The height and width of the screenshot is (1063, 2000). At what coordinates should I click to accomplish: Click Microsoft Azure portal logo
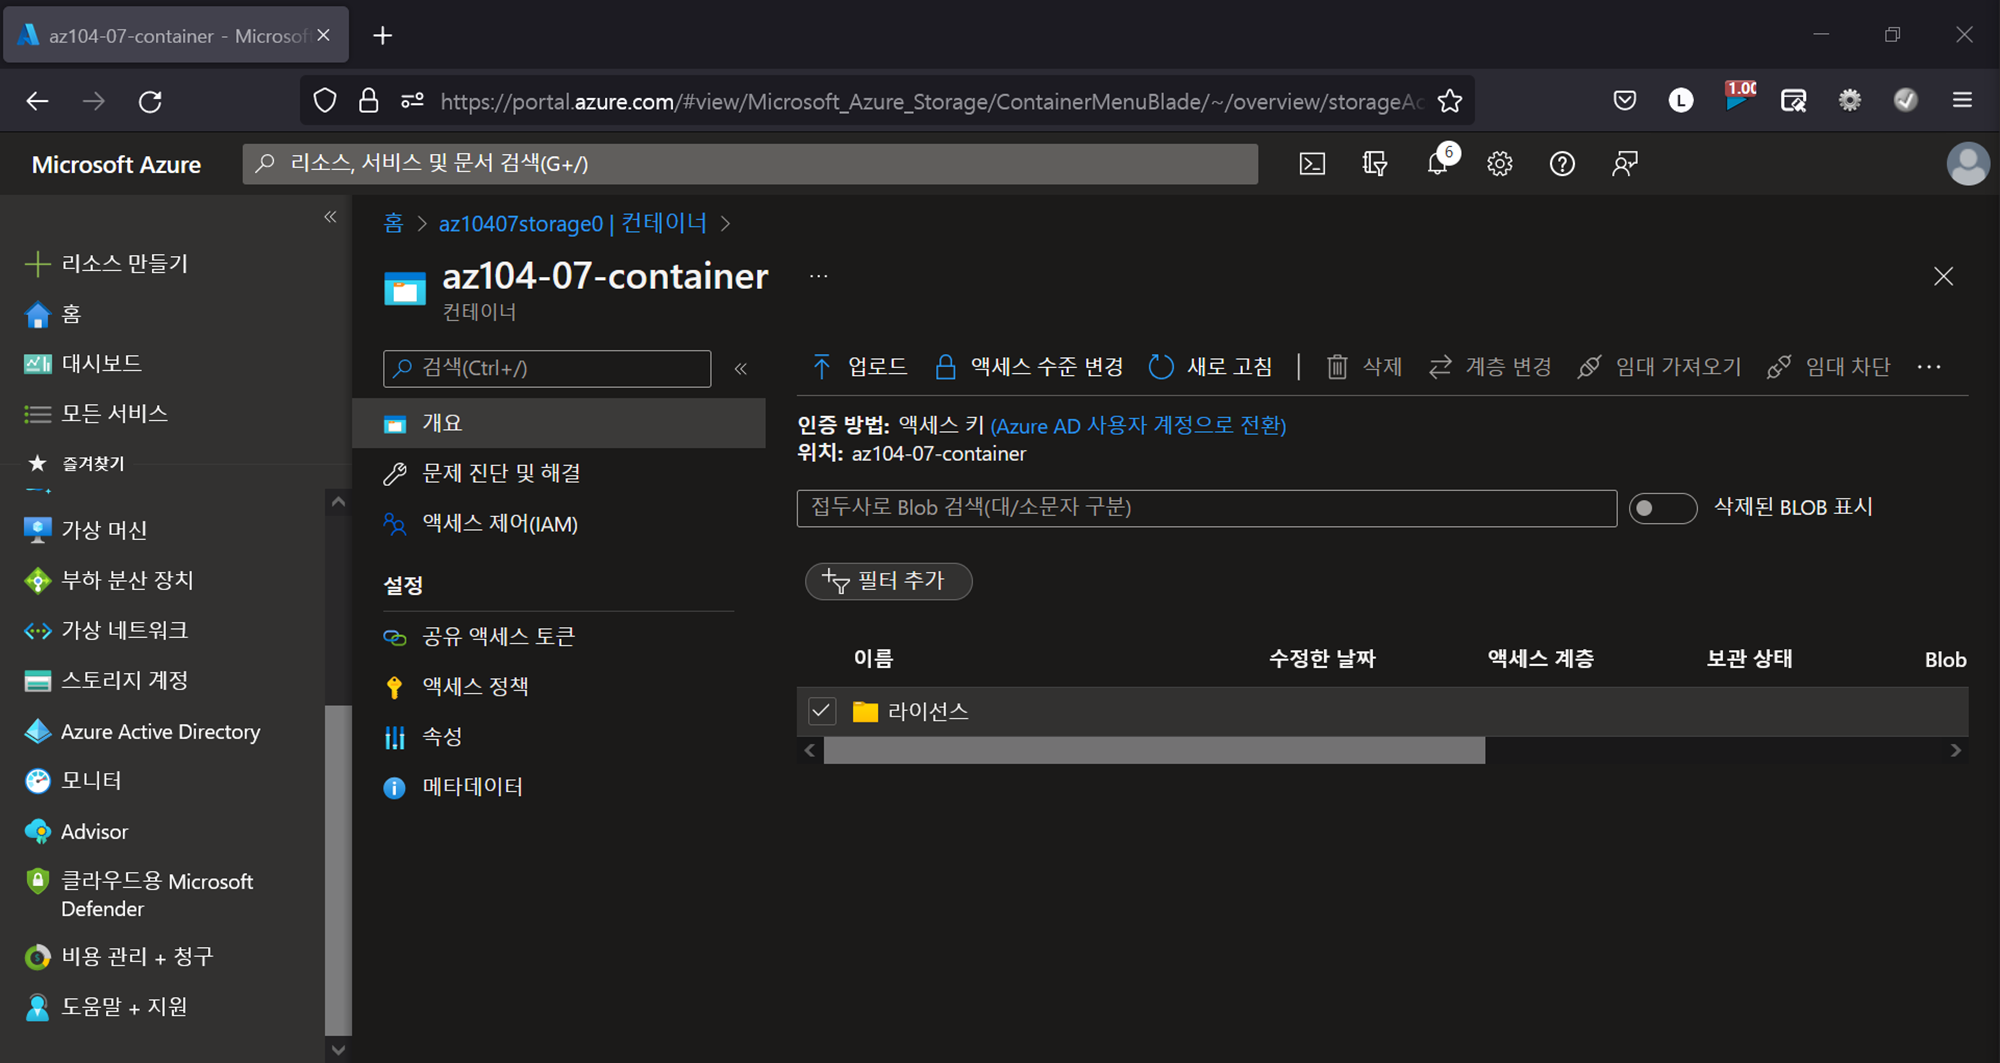116,164
